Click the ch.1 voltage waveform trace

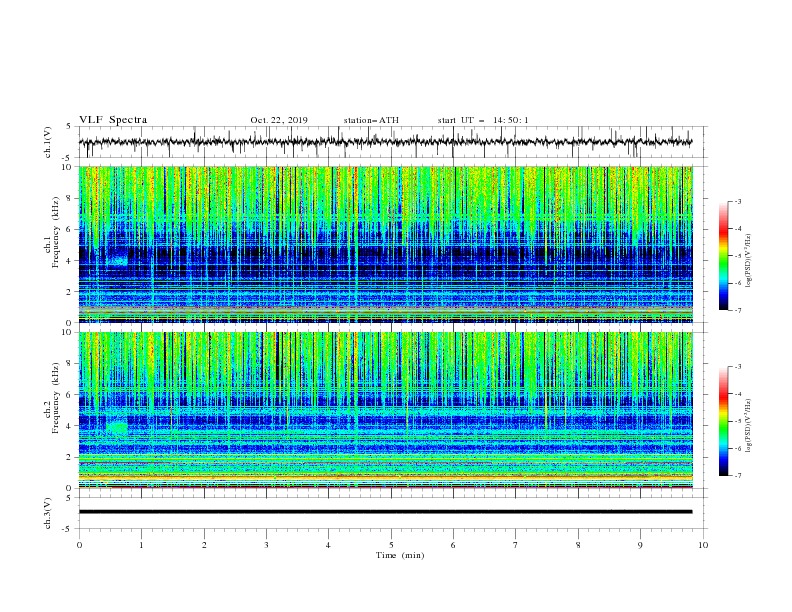tap(385, 142)
